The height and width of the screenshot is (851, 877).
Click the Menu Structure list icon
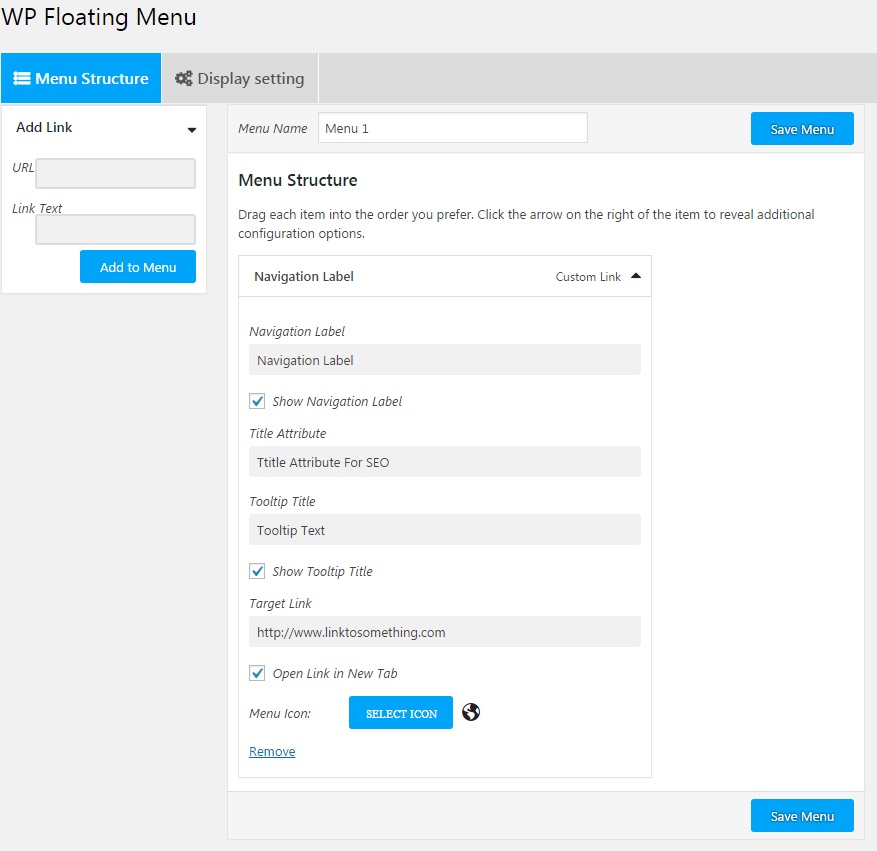(22, 78)
